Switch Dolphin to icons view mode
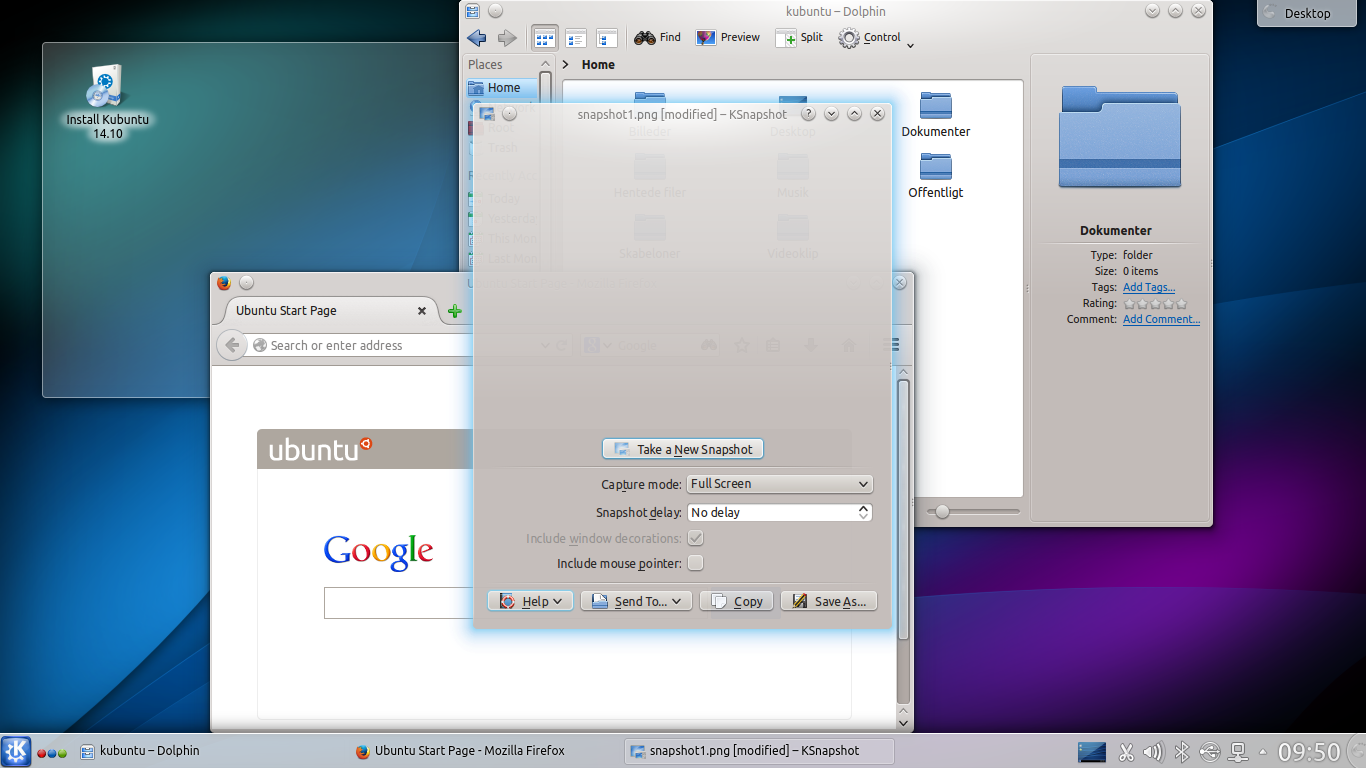Screen dimensions: 1366x768 click(x=545, y=38)
